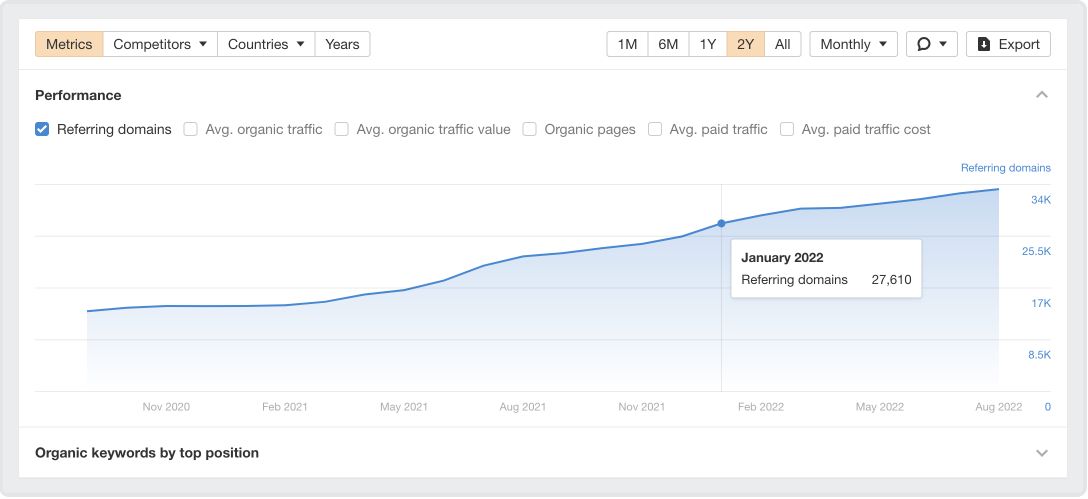
Task: Click the May 2022 axis label
Action: click(880, 407)
